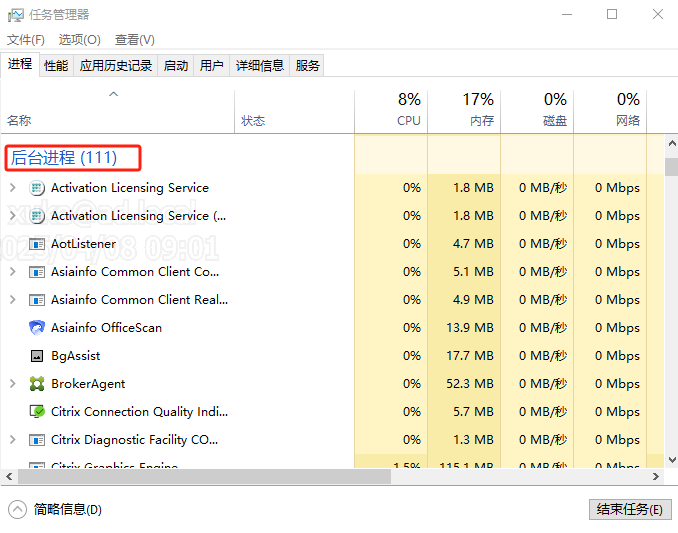Click the AotListener process icon
Image resolution: width=678 pixels, height=533 pixels.
pyautogui.click(x=37, y=244)
